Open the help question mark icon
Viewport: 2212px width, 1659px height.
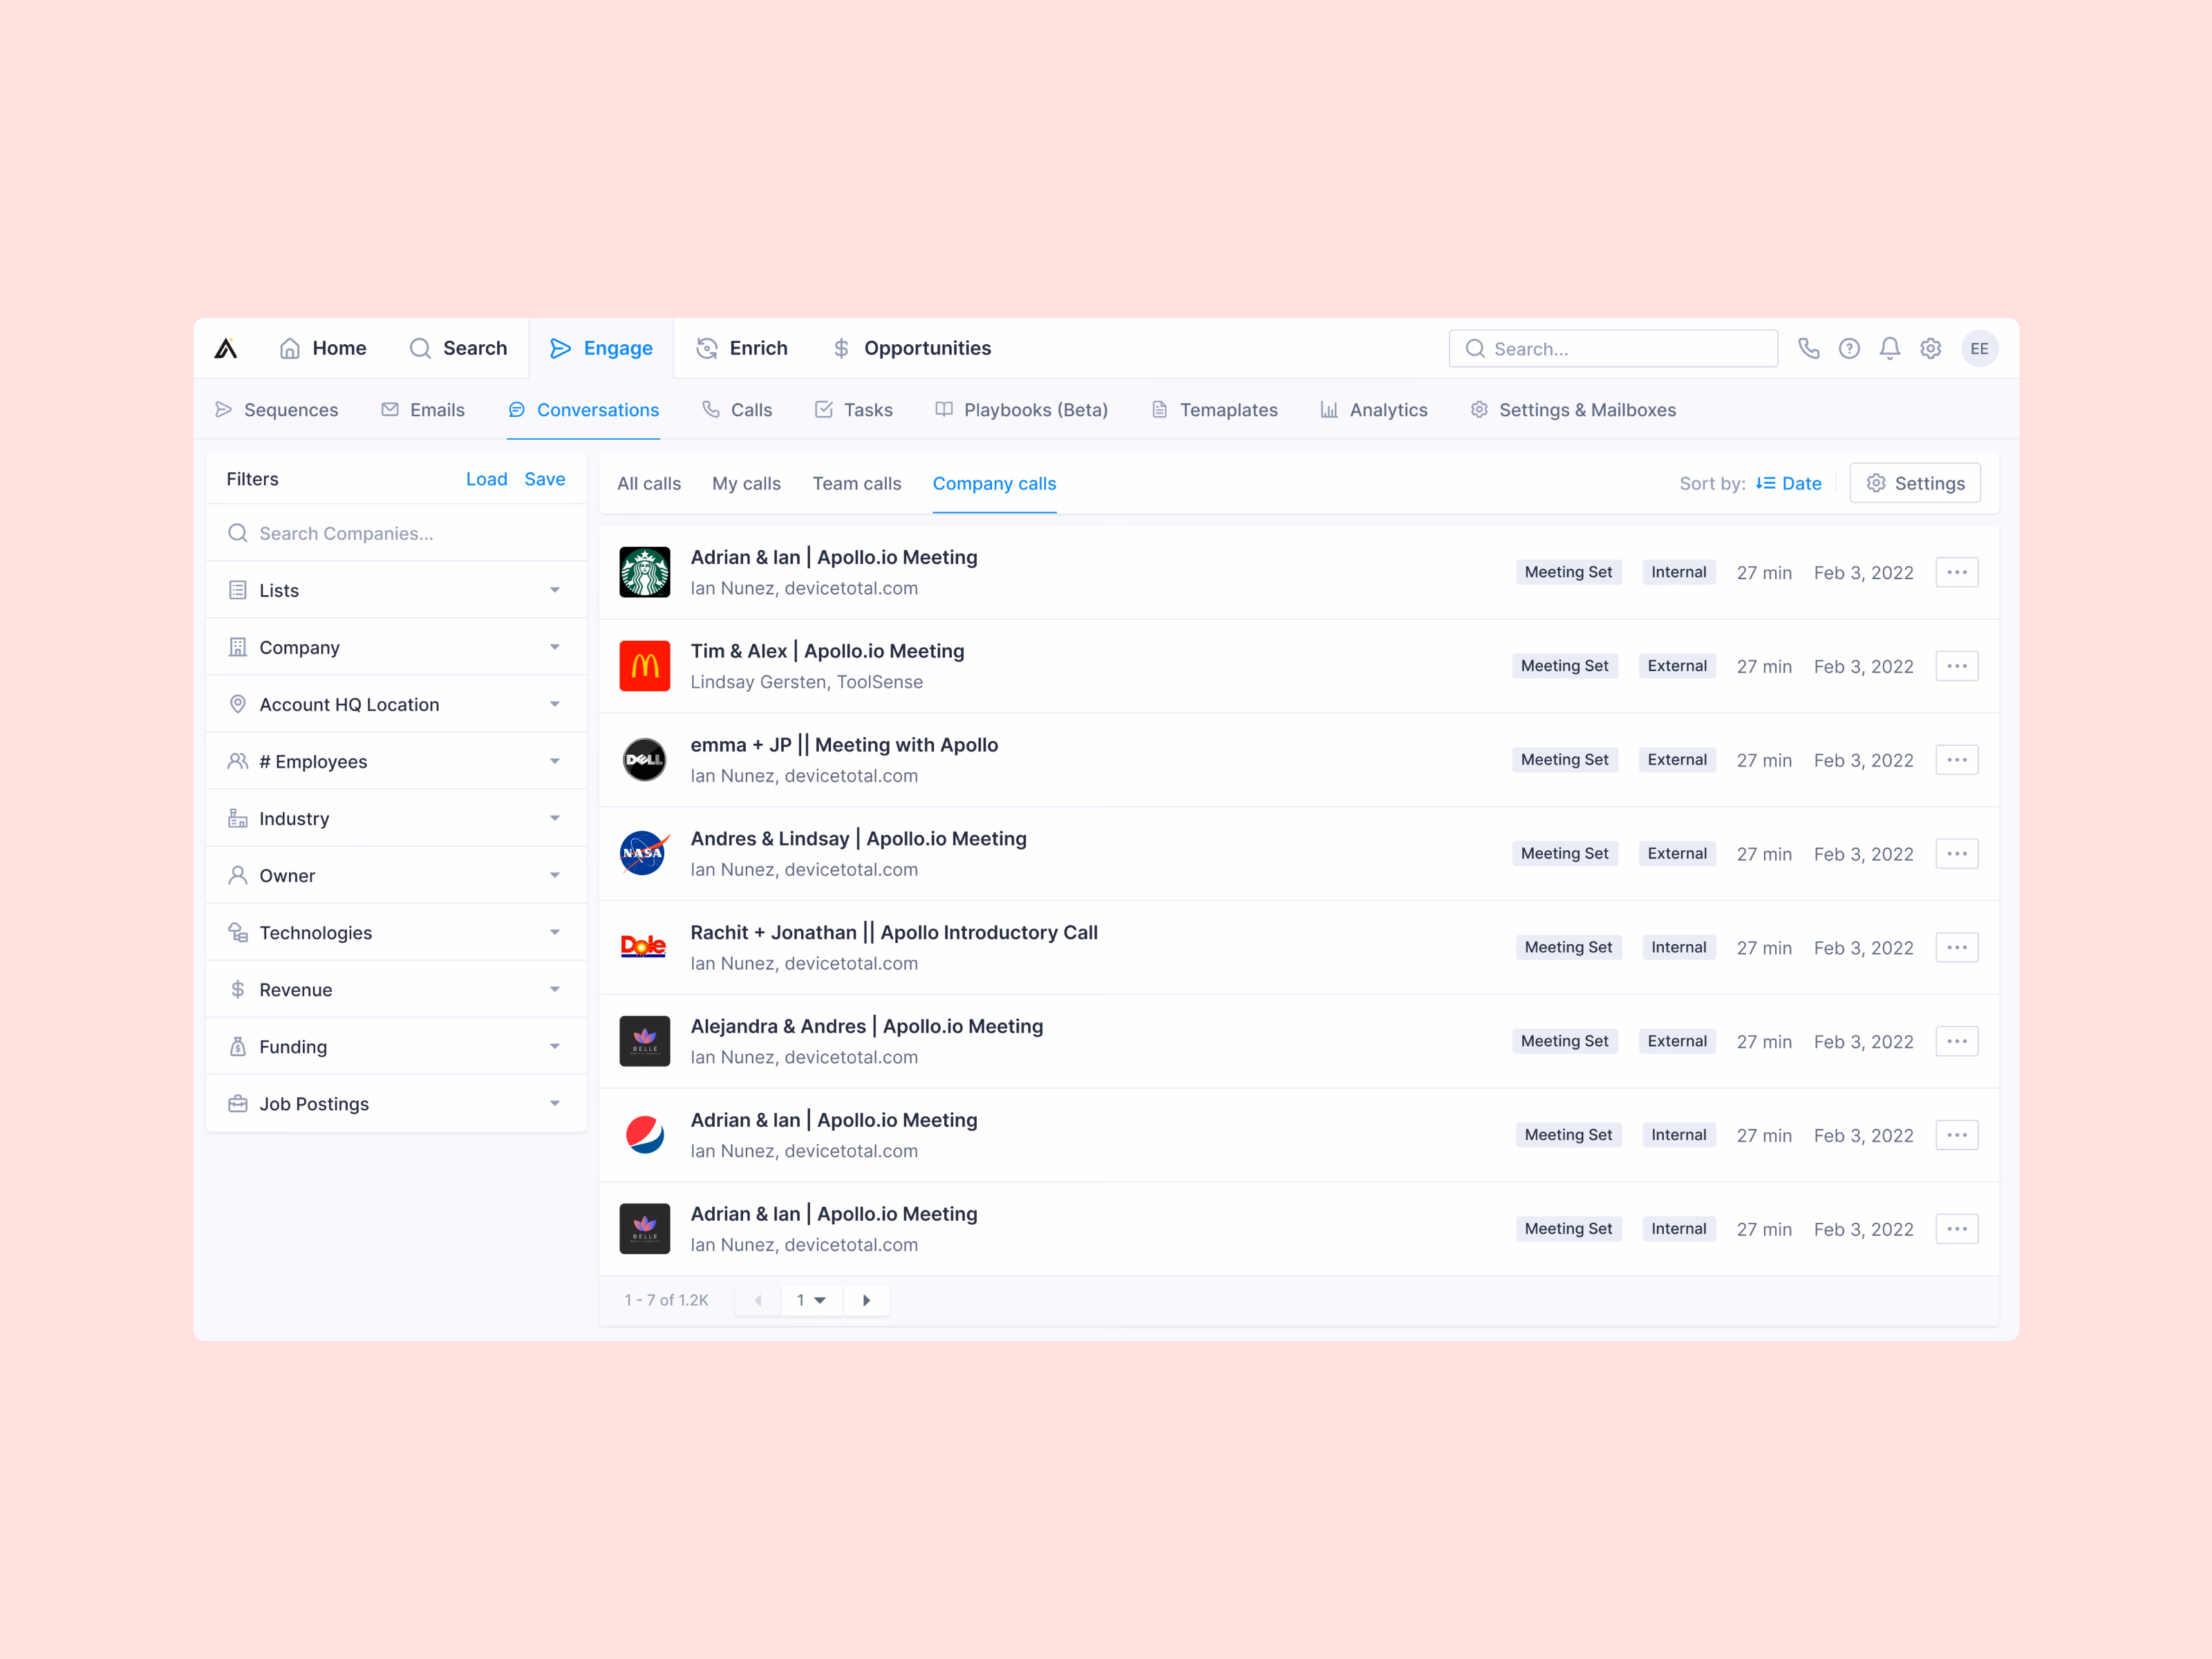(1849, 348)
